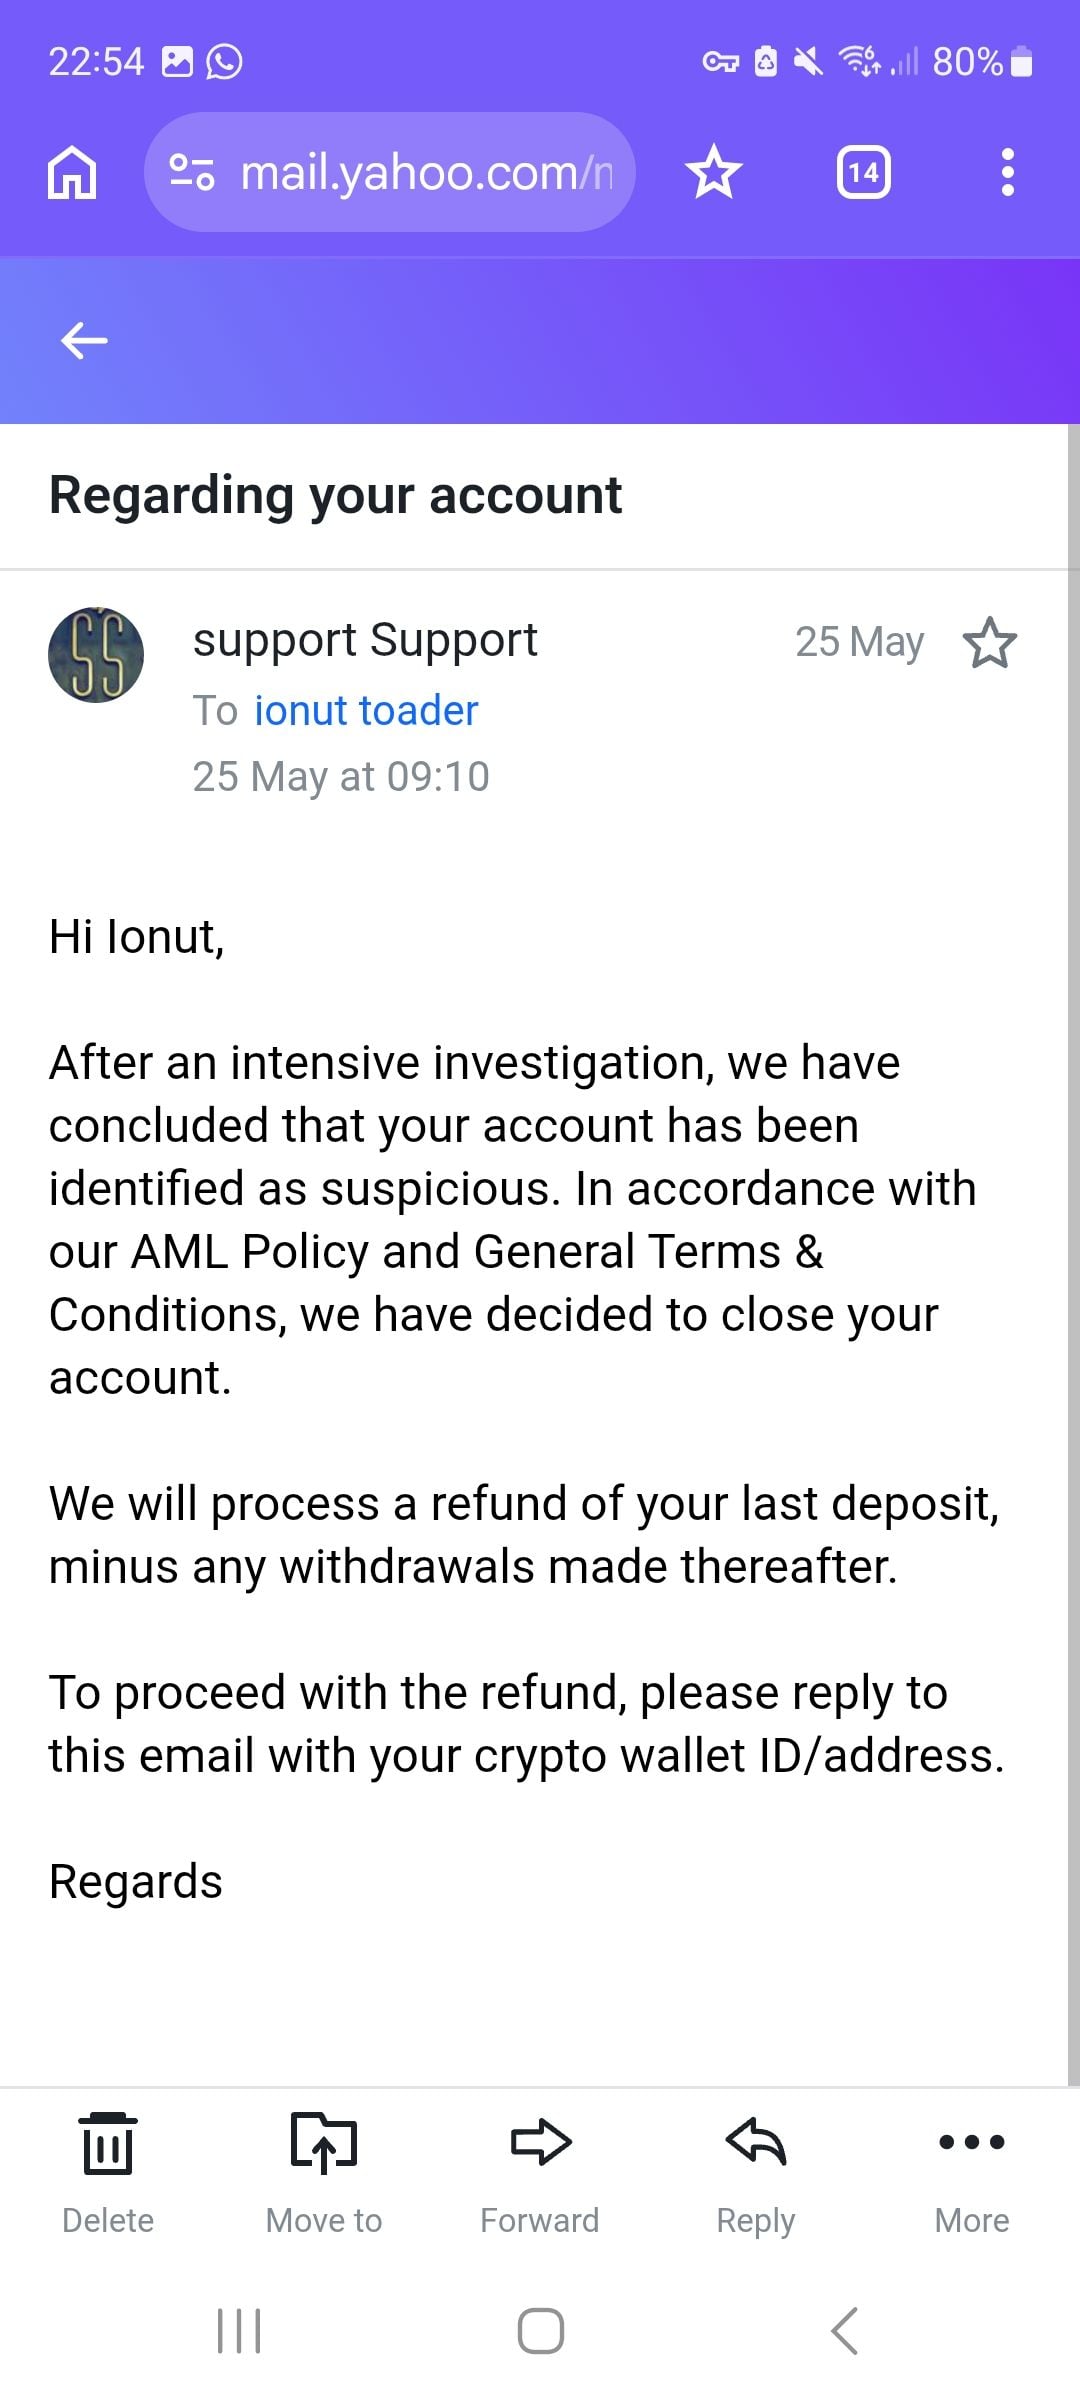Image resolution: width=1080 pixels, height=2400 pixels.
Task: Tap the Android back navigation chevron
Action: [x=844, y=2331]
